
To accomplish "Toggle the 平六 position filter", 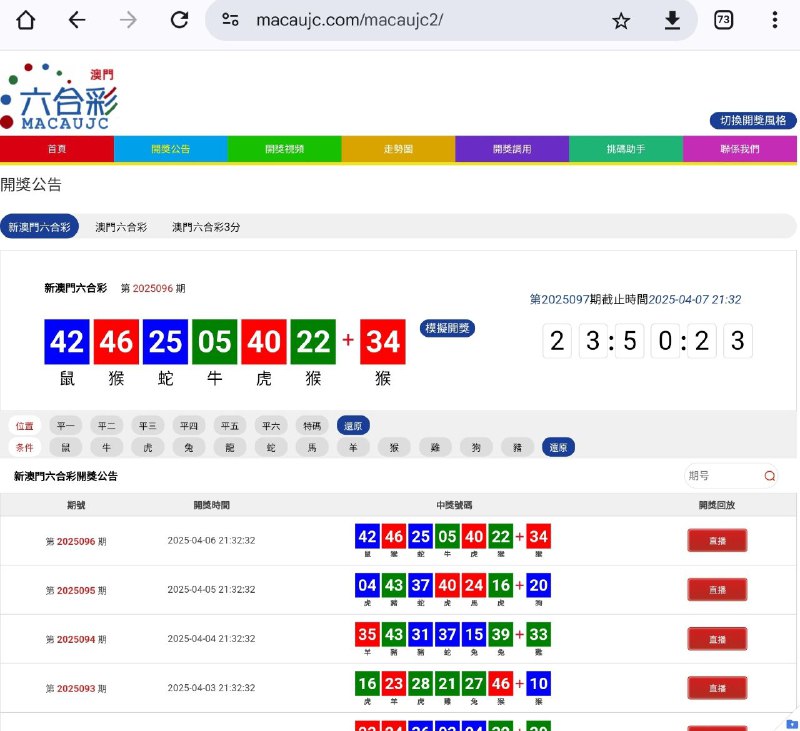I will click(x=271, y=425).
